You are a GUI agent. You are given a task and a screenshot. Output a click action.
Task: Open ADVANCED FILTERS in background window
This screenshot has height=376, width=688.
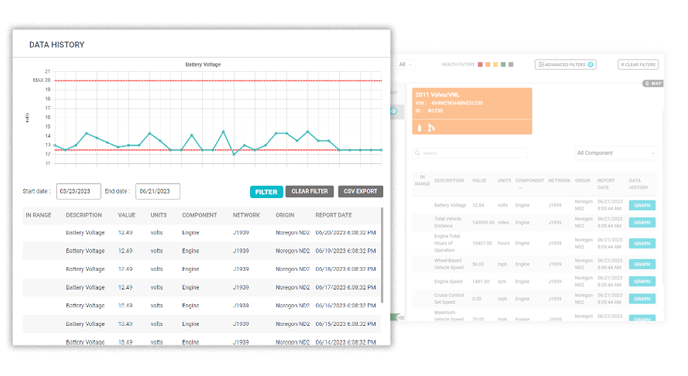[x=565, y=64]
